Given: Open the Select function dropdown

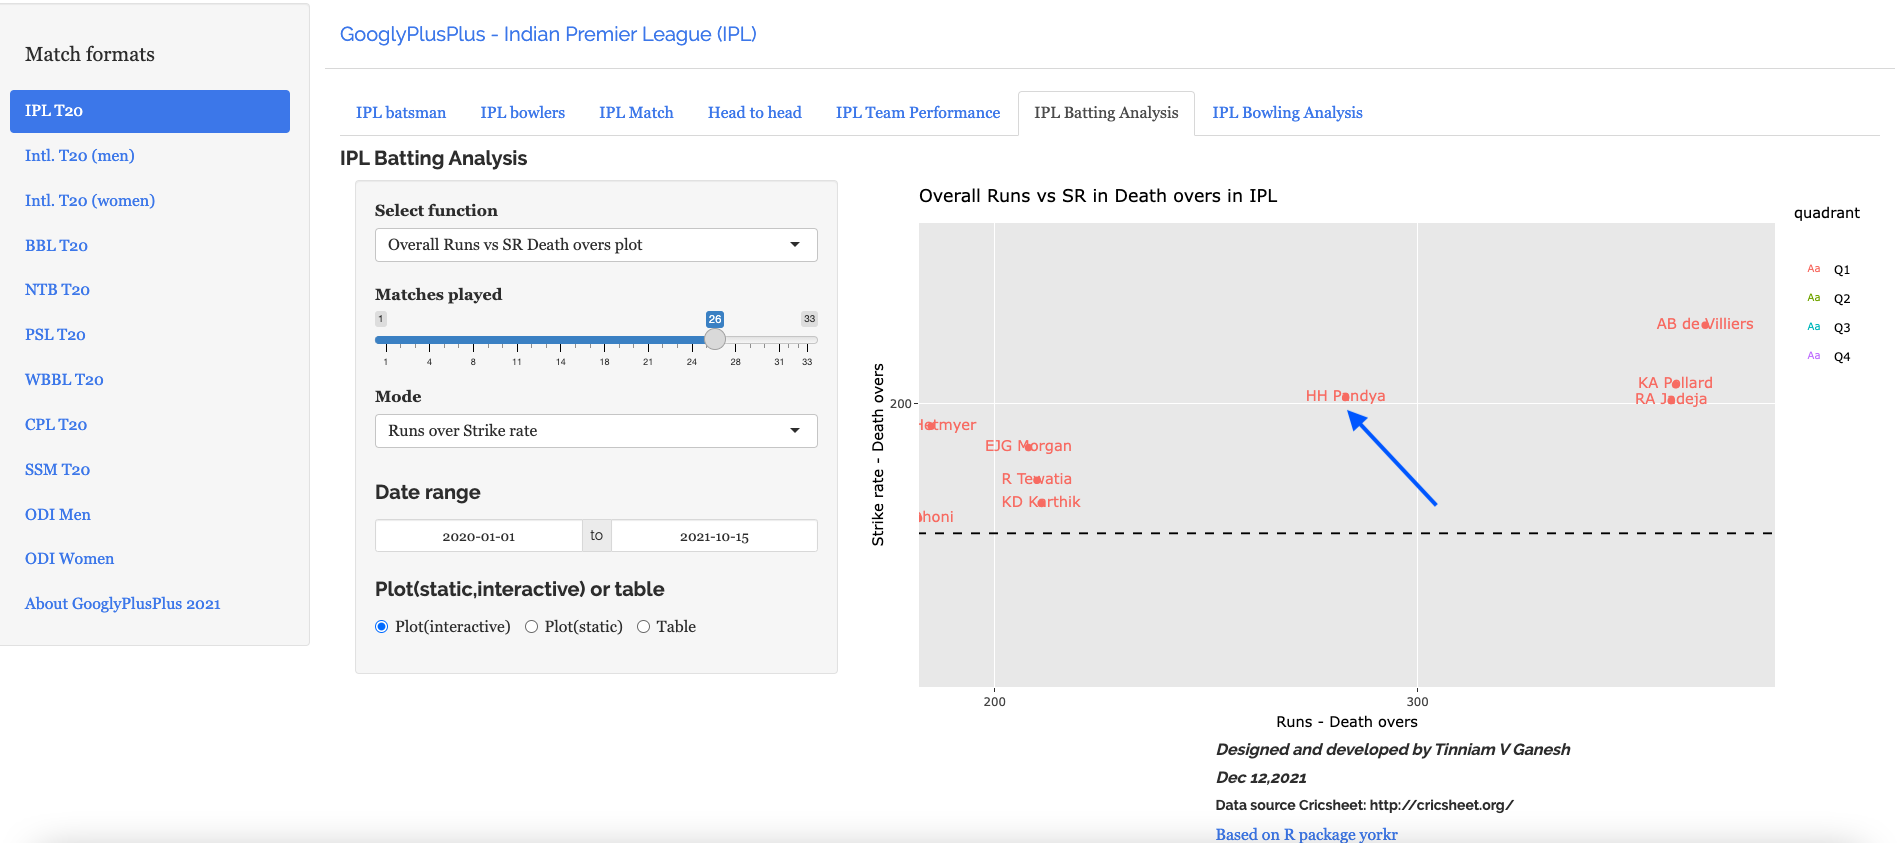Looking at the screenshot, I should [x=595, y=245].
